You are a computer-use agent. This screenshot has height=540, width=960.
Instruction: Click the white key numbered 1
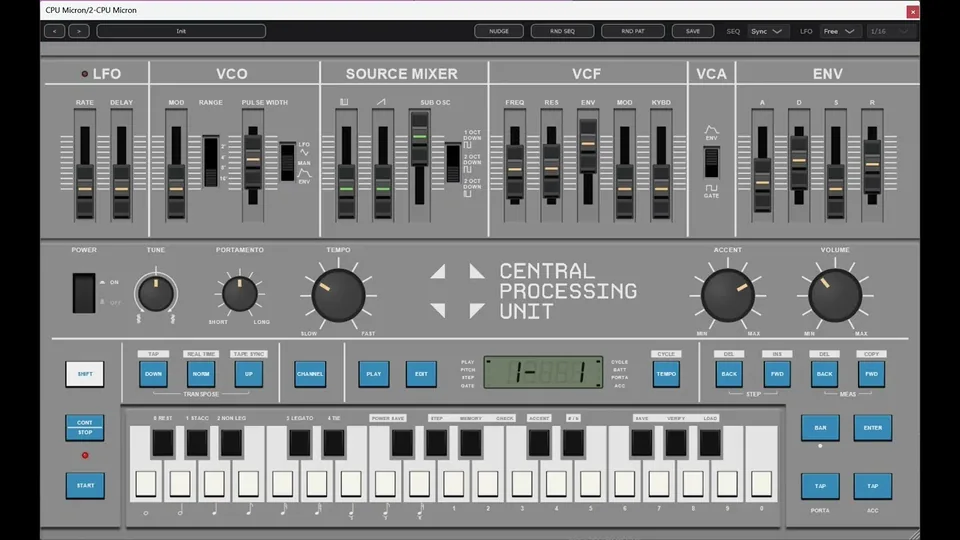(x=454, y=484)
